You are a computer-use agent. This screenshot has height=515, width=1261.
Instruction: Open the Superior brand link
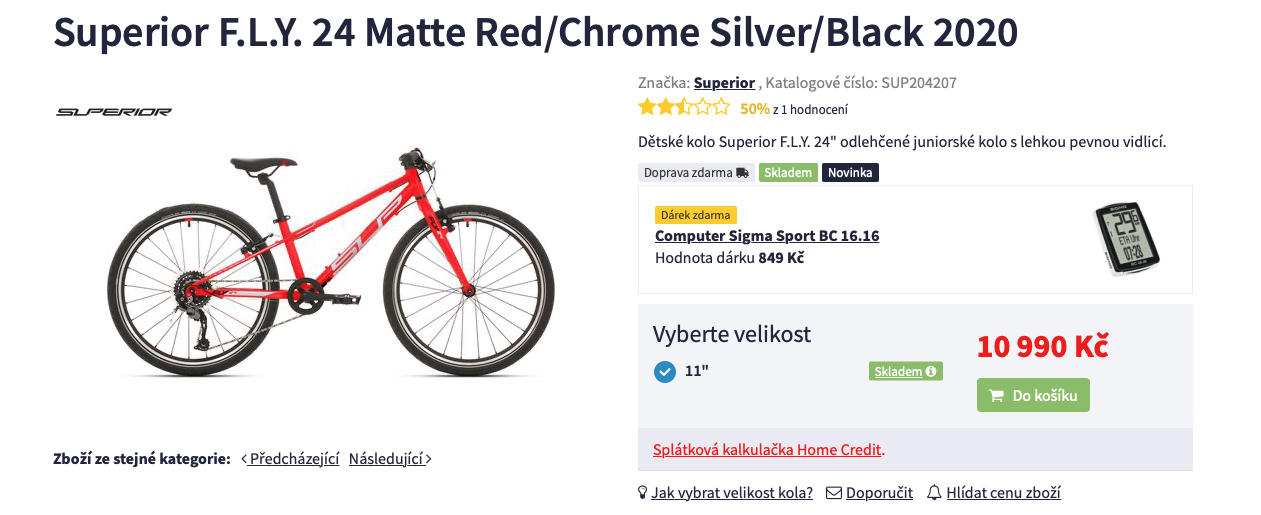724,83
